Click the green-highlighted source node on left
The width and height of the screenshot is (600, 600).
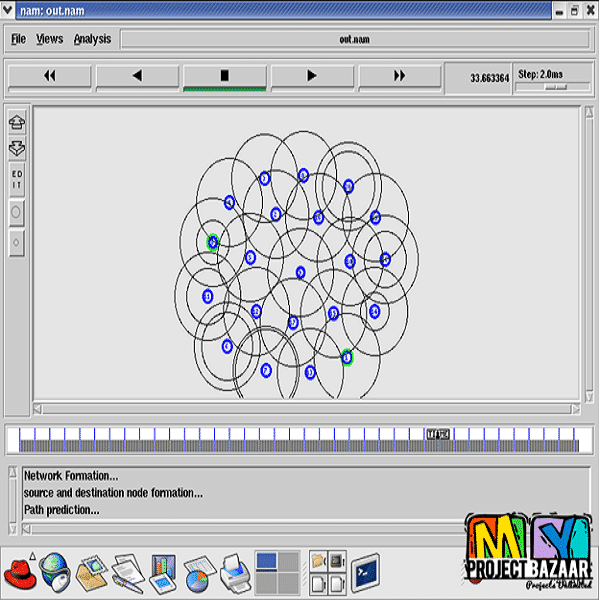213,242
